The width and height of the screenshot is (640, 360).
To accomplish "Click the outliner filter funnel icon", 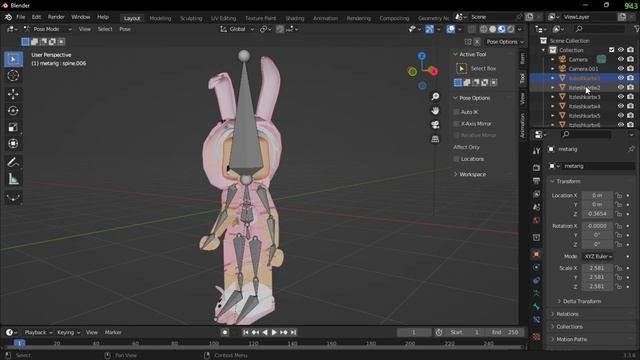I will click(x=636, y=29).
